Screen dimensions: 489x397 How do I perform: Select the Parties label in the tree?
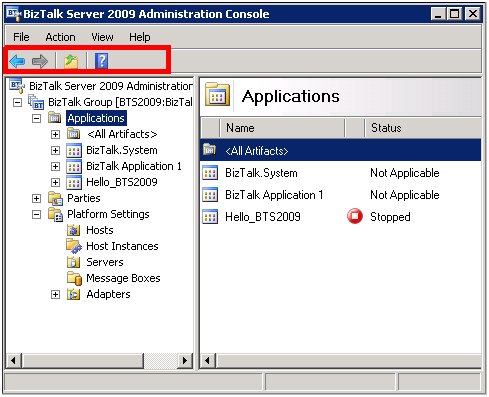pos(84,198)
